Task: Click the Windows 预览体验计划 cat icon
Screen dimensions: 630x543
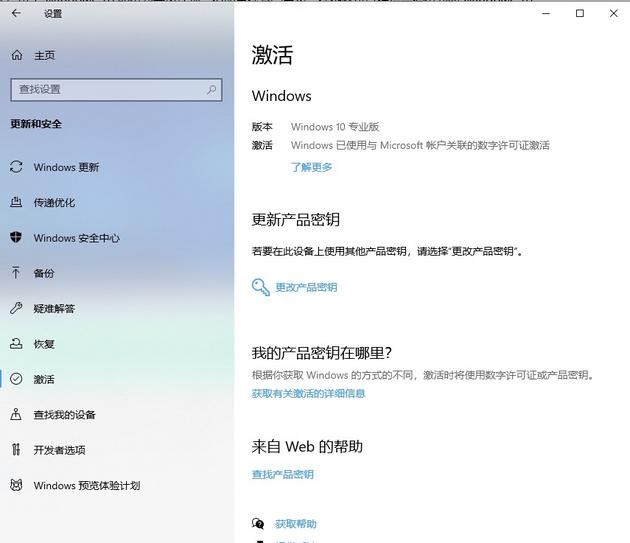Action: [16, 485]
